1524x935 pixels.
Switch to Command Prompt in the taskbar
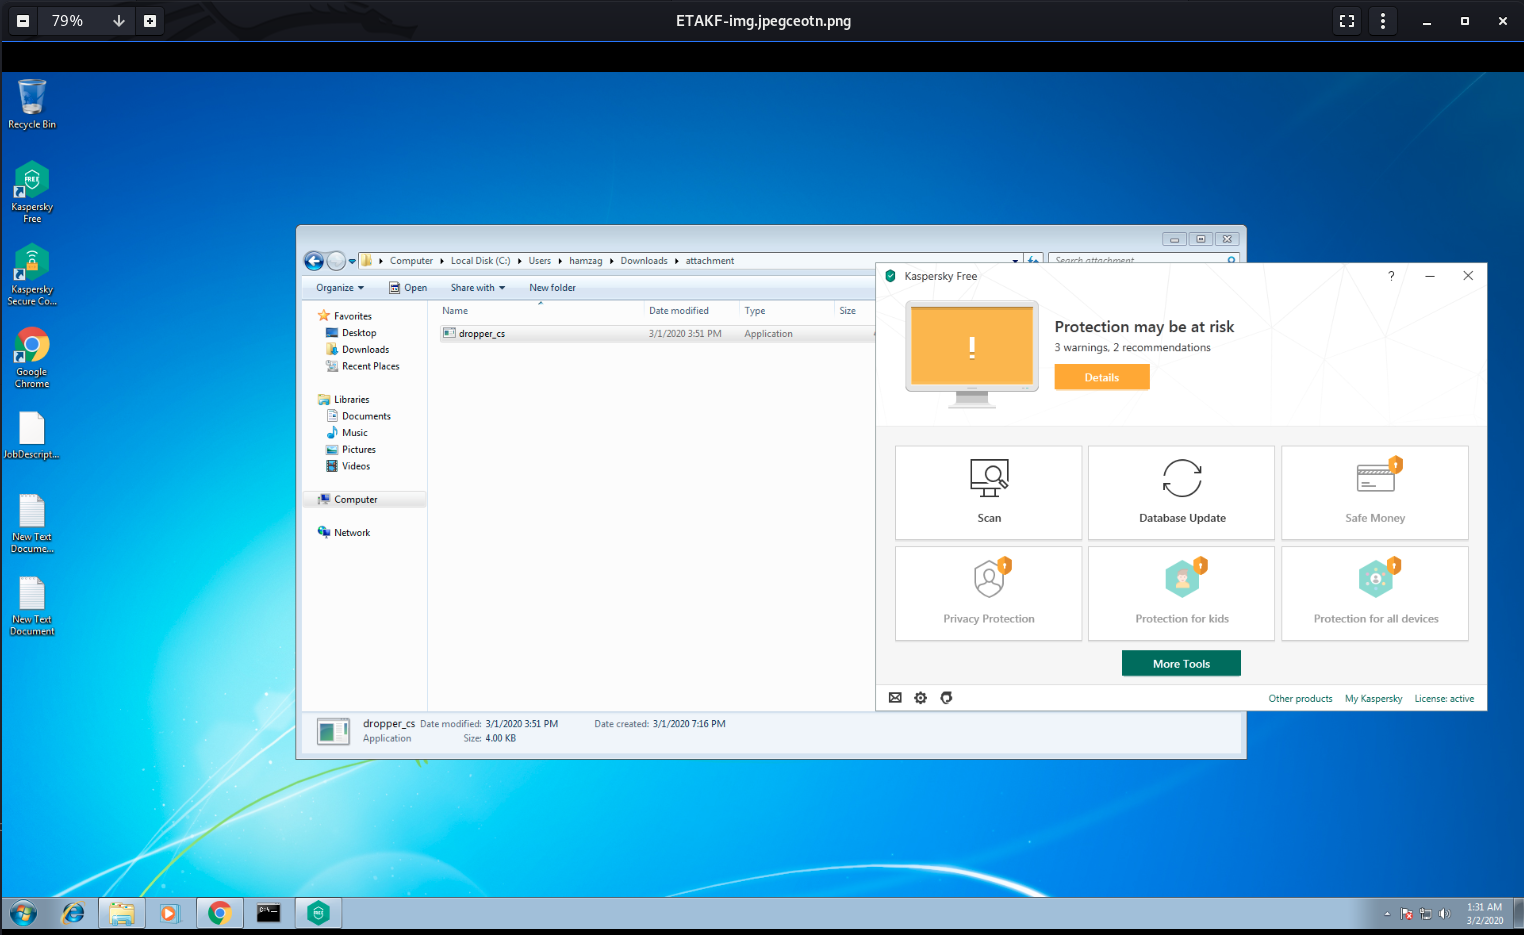pyautogui.click(x=269, y=913)
